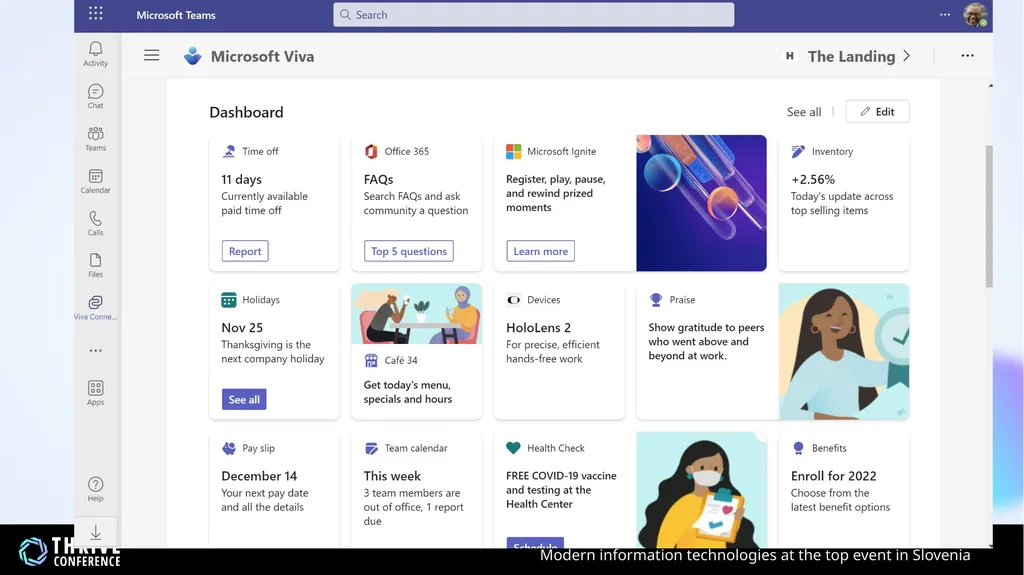1024x575 pixels.
Task: Open Files in the Teams sidebar
Action: (95, 265)
